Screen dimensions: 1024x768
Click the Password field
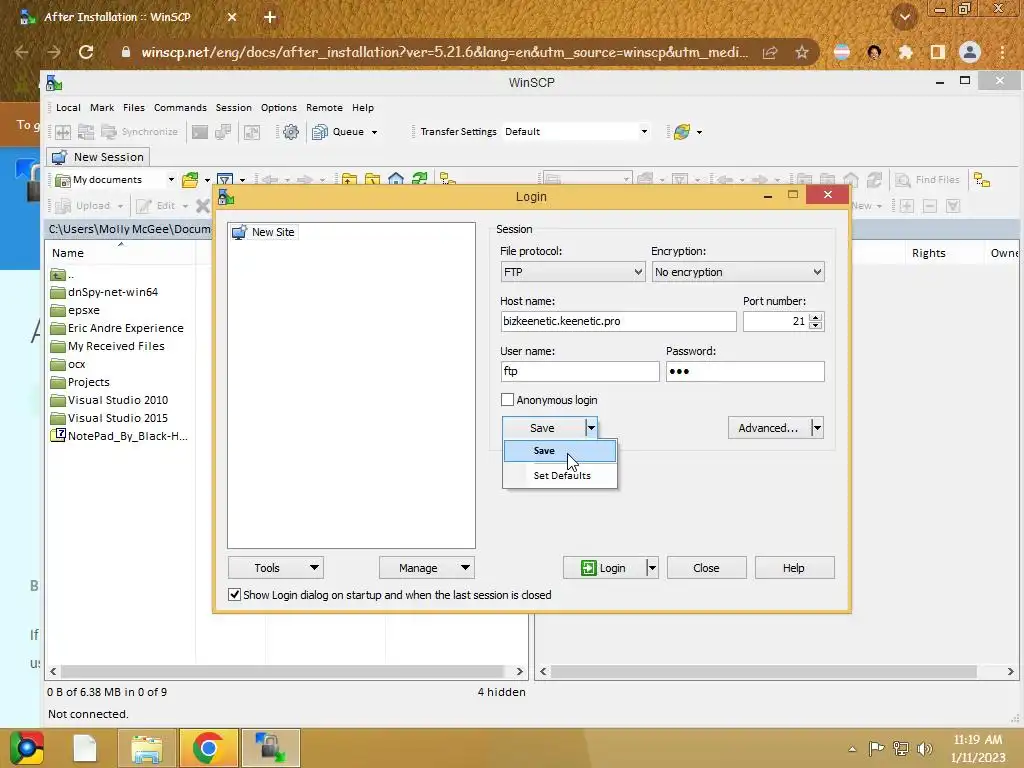(x=745, y=372)
